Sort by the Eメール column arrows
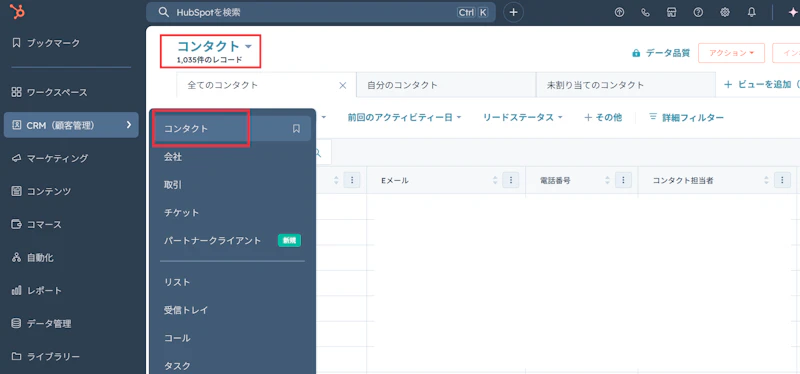 tap(495, 180)
